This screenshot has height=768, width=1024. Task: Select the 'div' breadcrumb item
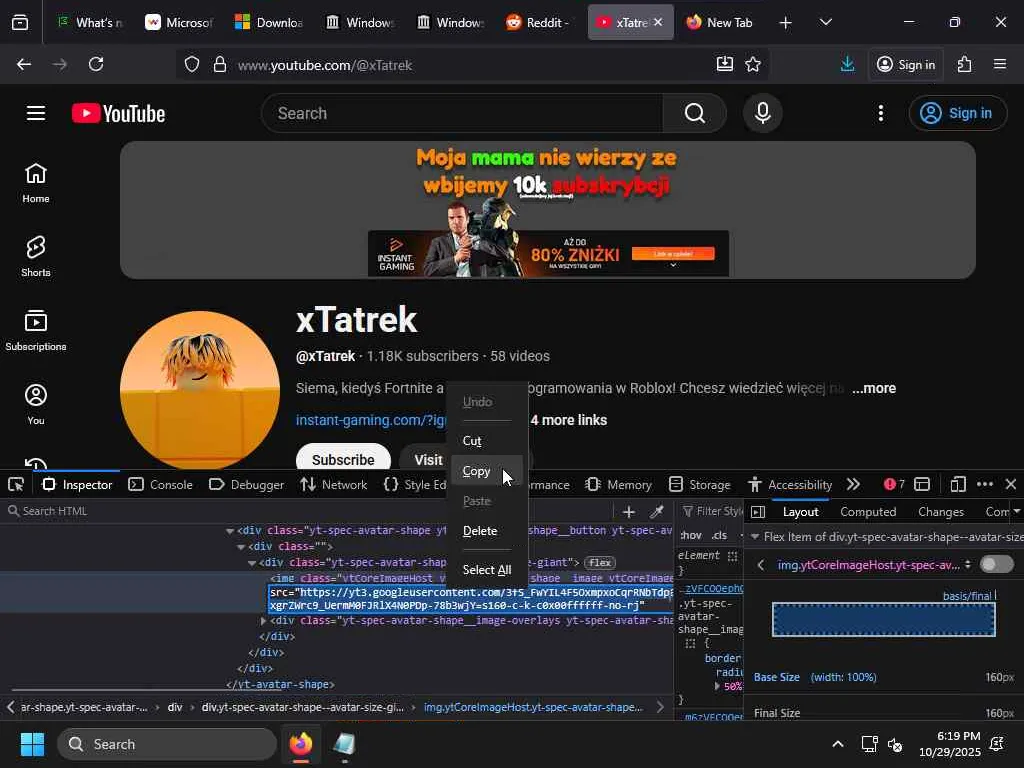pyautogui.click(x=175, y=707)
